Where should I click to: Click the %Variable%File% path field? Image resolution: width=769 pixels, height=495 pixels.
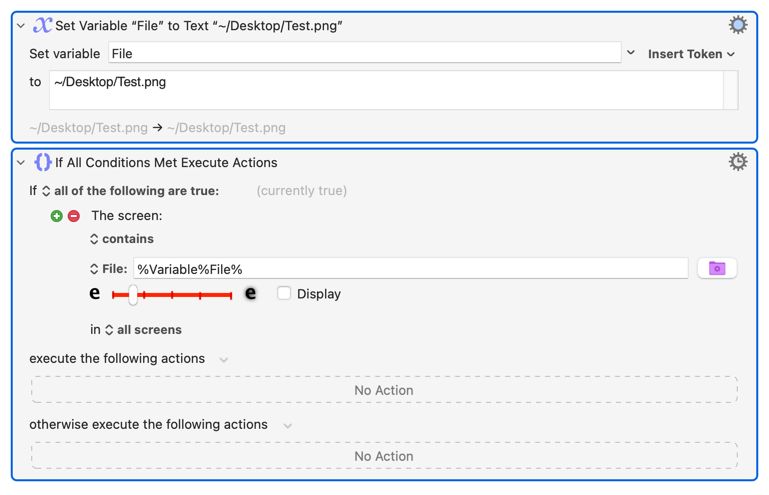410,269
